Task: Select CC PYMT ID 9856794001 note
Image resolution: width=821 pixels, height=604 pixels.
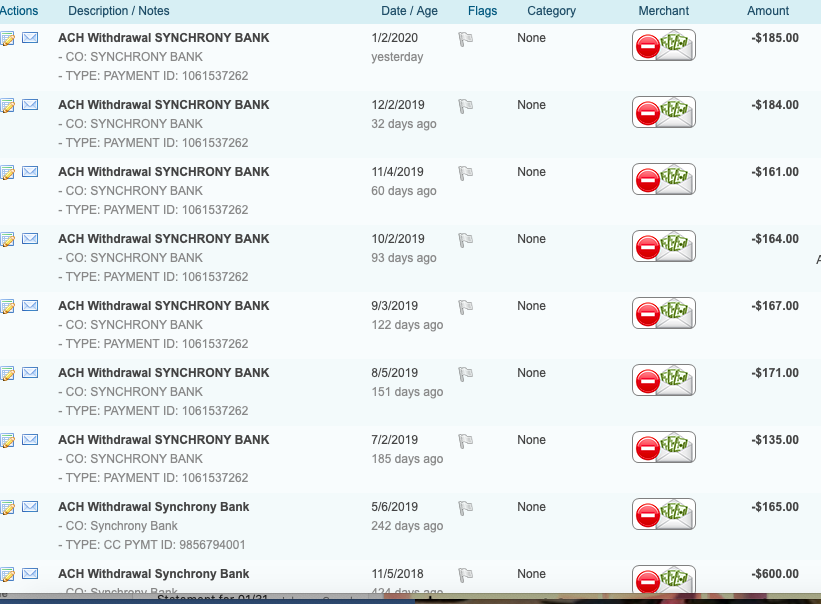Action: coord(151,545)
